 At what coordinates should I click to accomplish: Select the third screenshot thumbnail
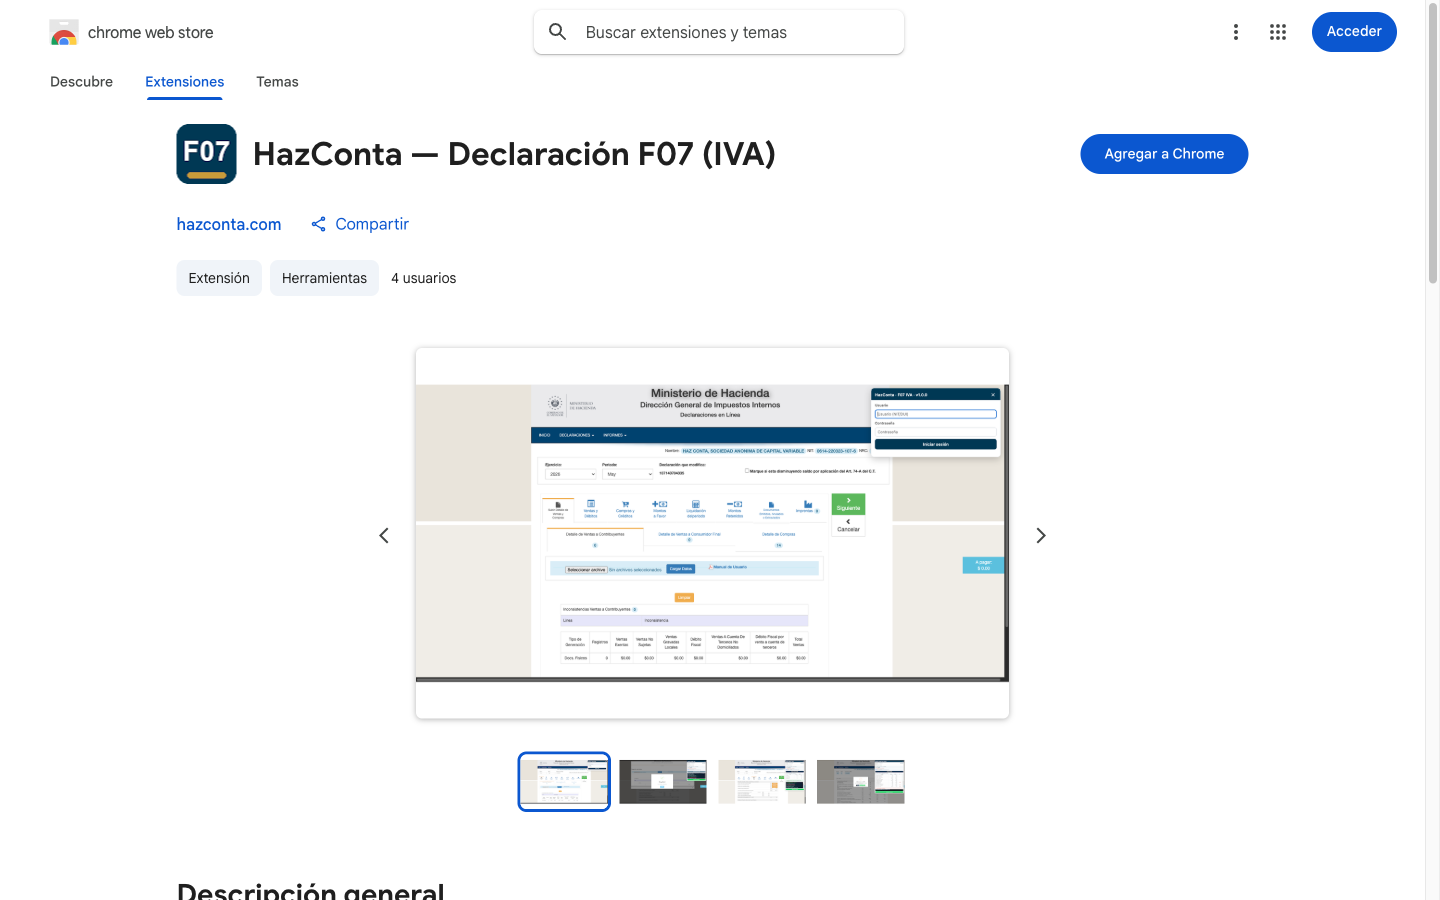coord(762,782)
